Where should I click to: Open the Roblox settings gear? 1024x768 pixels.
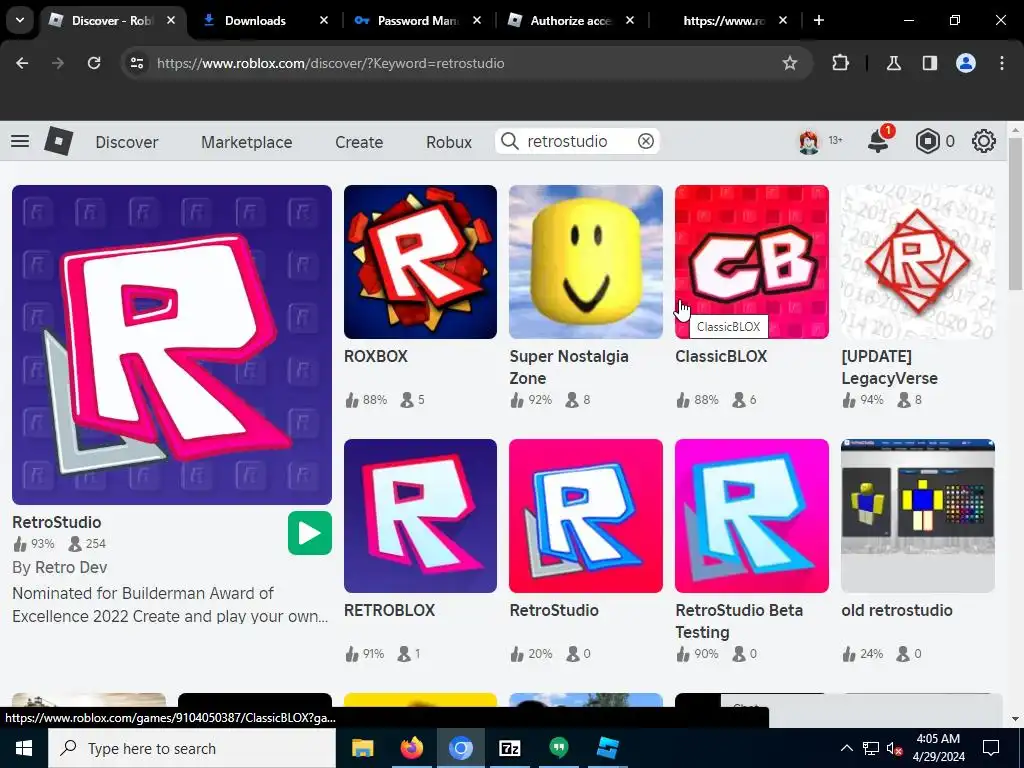coord(984,141)
